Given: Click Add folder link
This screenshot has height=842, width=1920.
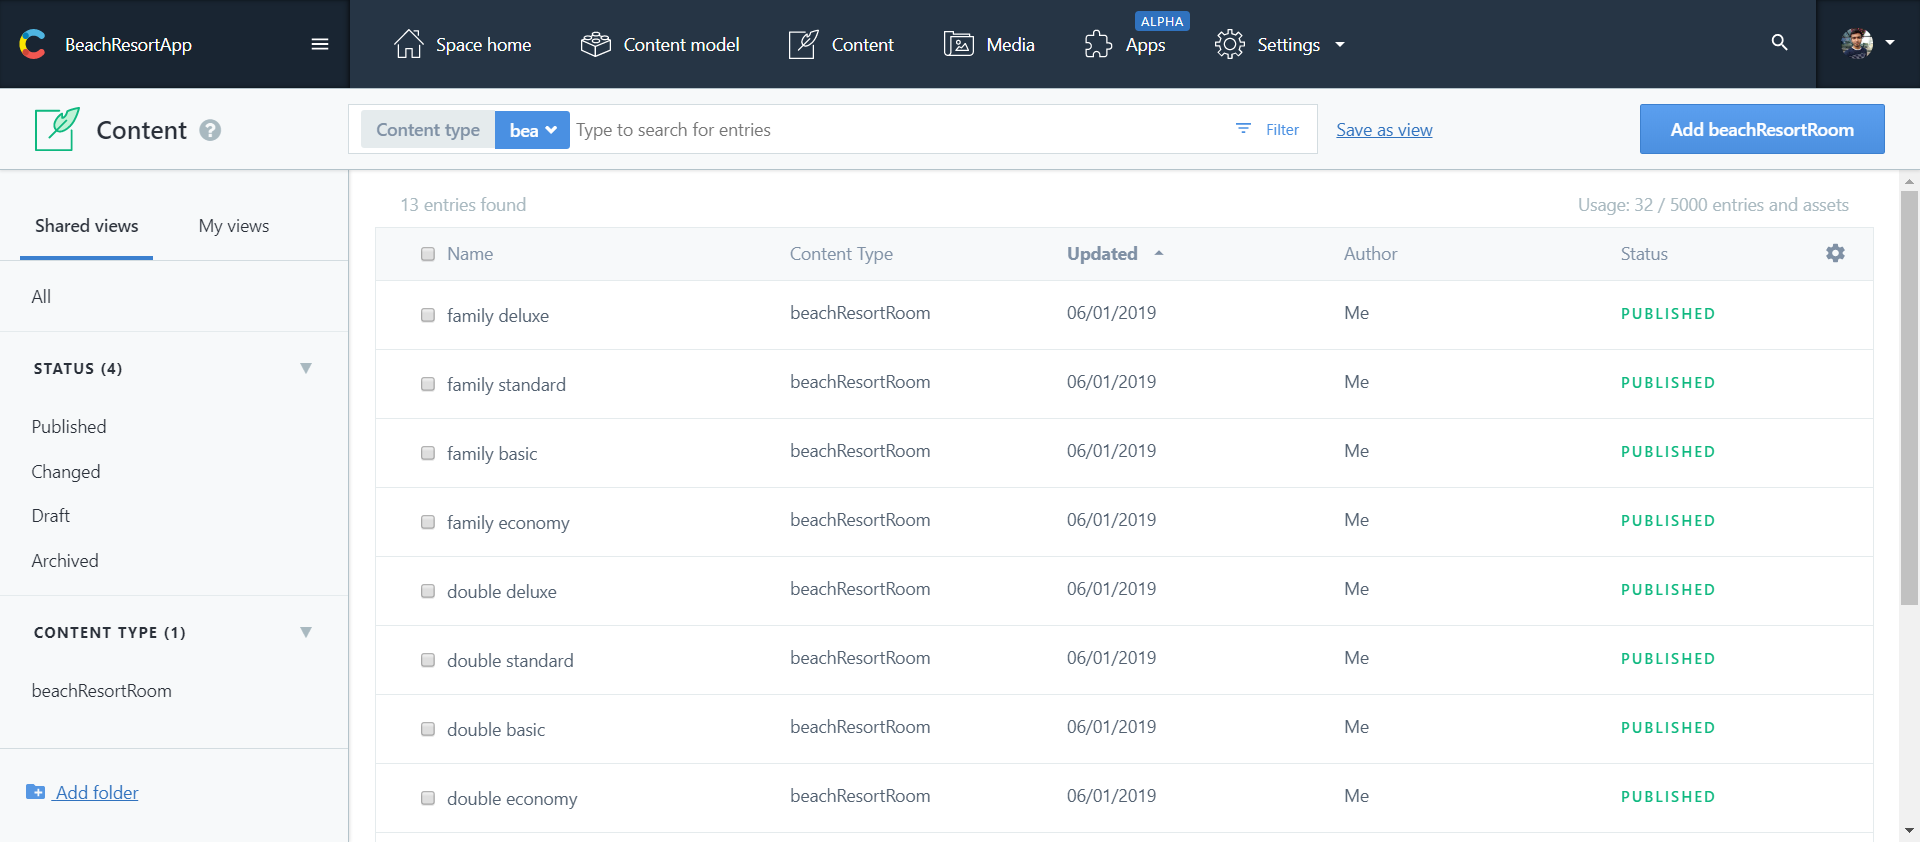Looking at the screenshot, I should pyautogui.click(x=97, y=792).
